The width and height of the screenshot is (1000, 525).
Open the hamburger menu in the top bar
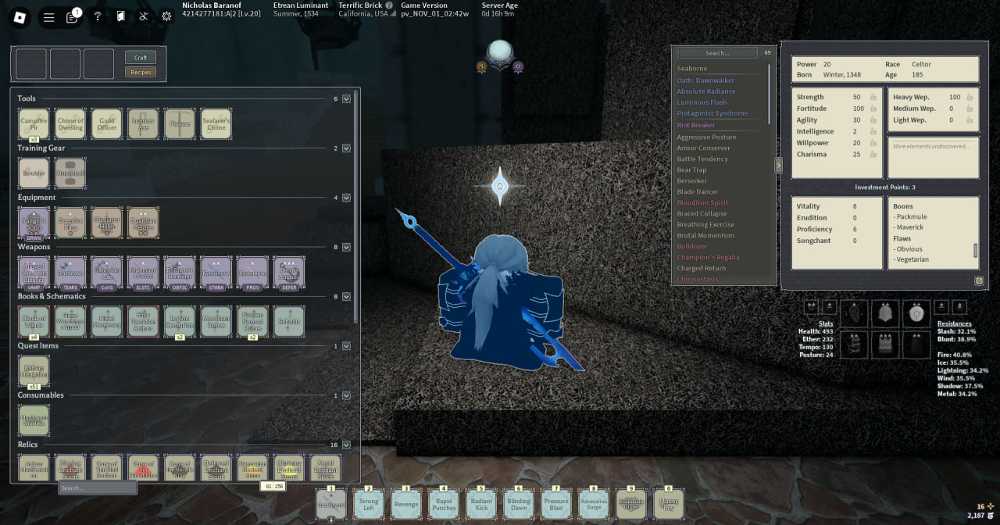tap(48, 17)
